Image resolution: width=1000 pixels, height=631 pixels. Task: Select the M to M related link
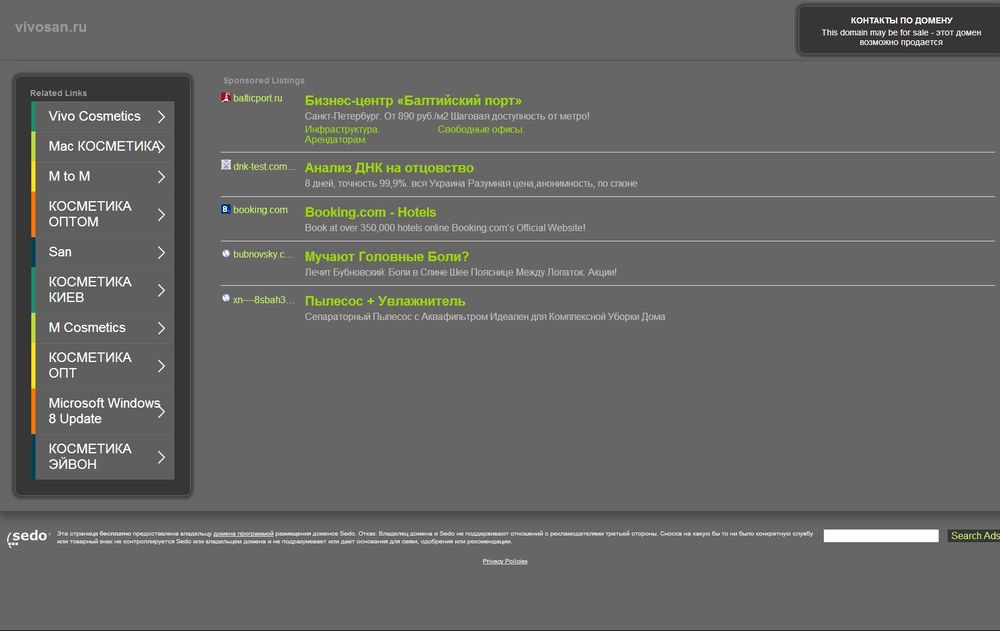pos(103,176)
